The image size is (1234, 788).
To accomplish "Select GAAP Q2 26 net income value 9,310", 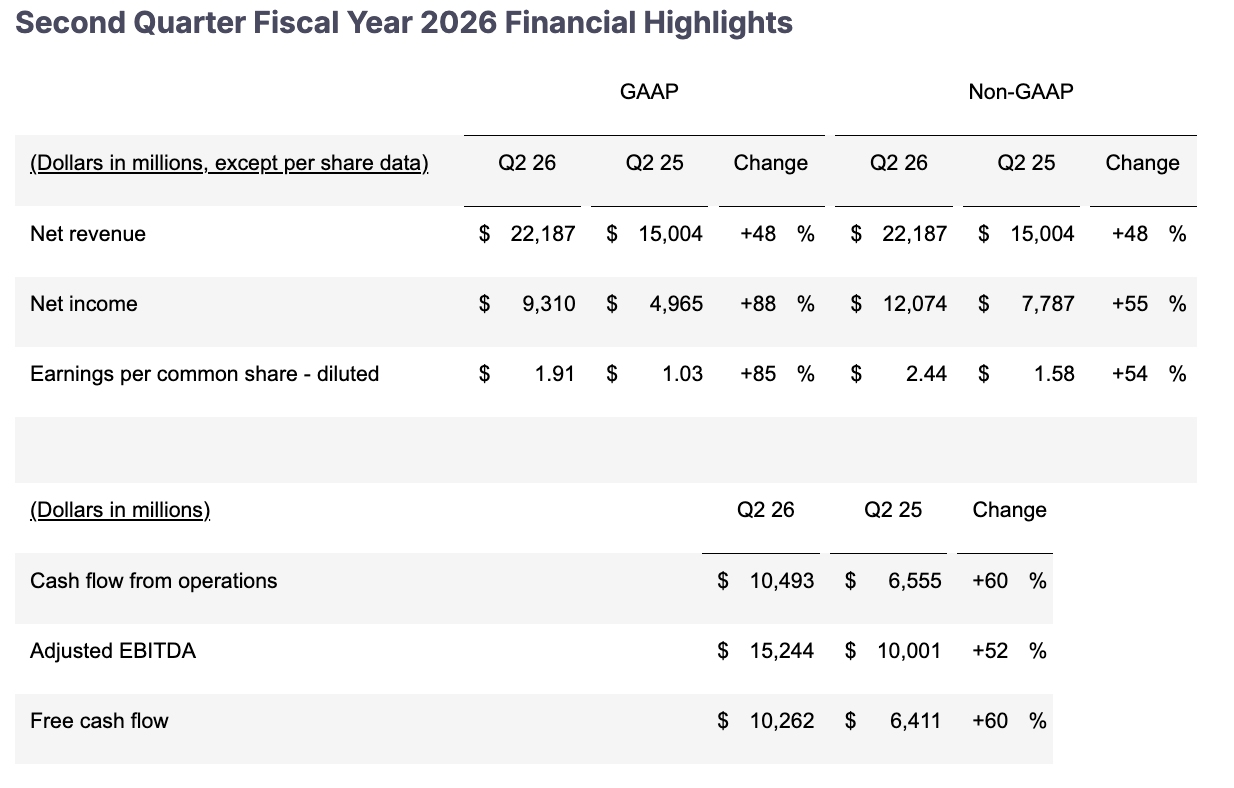I will click(x=549, y=304).
